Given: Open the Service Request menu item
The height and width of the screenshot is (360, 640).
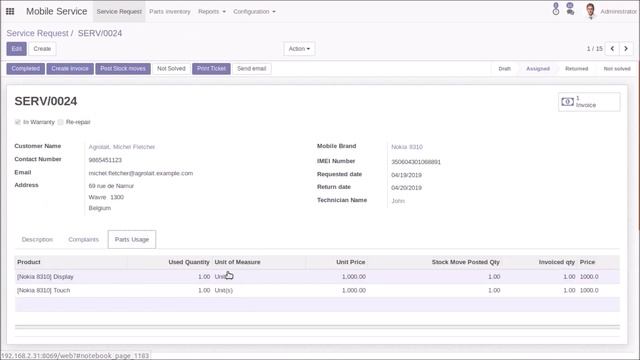Looking at the screenshot, I should point(119,11).
